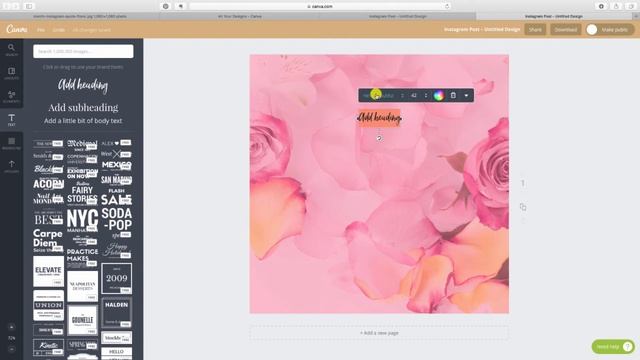Click the Canva logo
This screenshot has width=640, height=360.
(17, 29)
